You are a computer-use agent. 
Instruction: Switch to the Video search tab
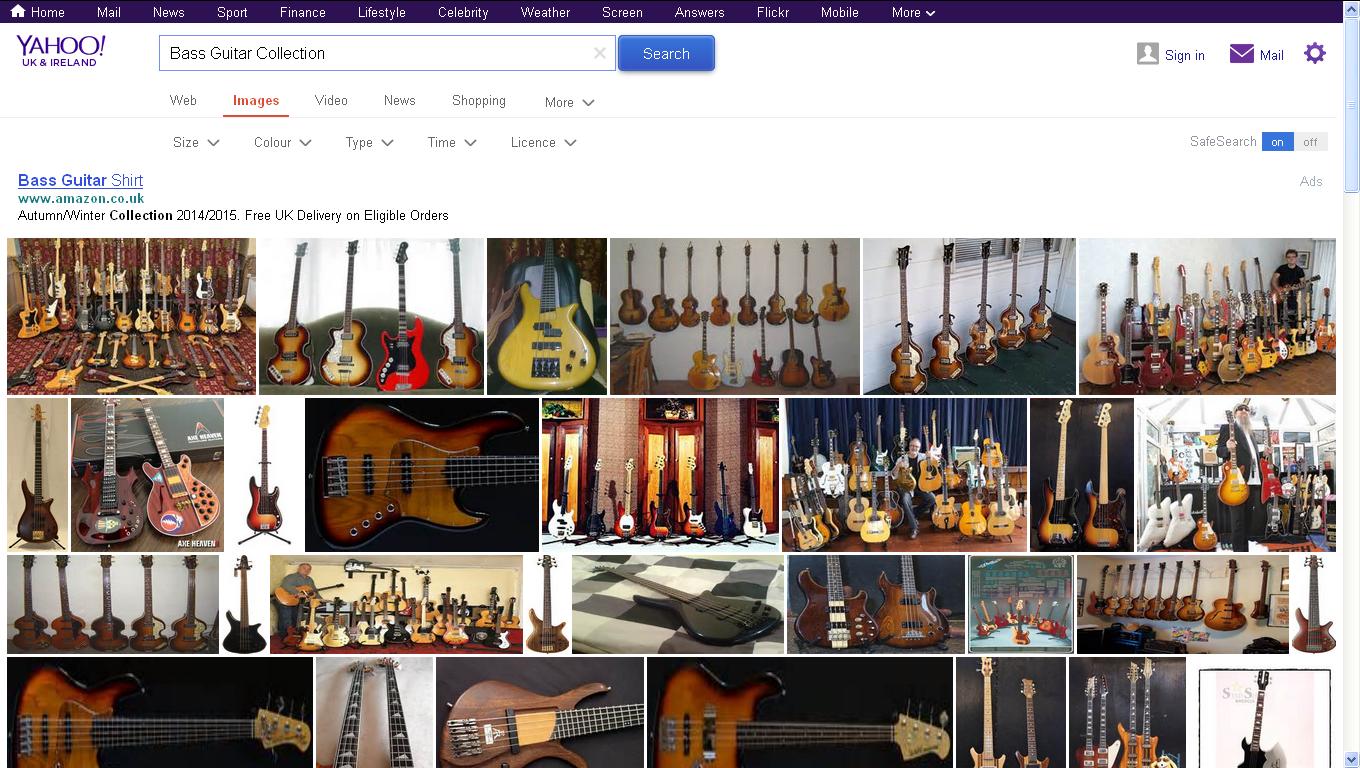tap(331, 100)
